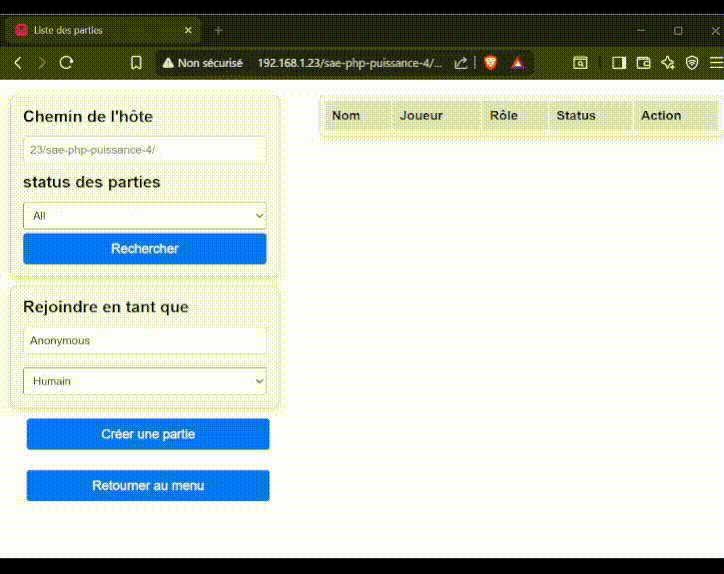Click the "Créer une partie" button
The height and width of the screenshot is (574, 724).
[x=148, y=434]
